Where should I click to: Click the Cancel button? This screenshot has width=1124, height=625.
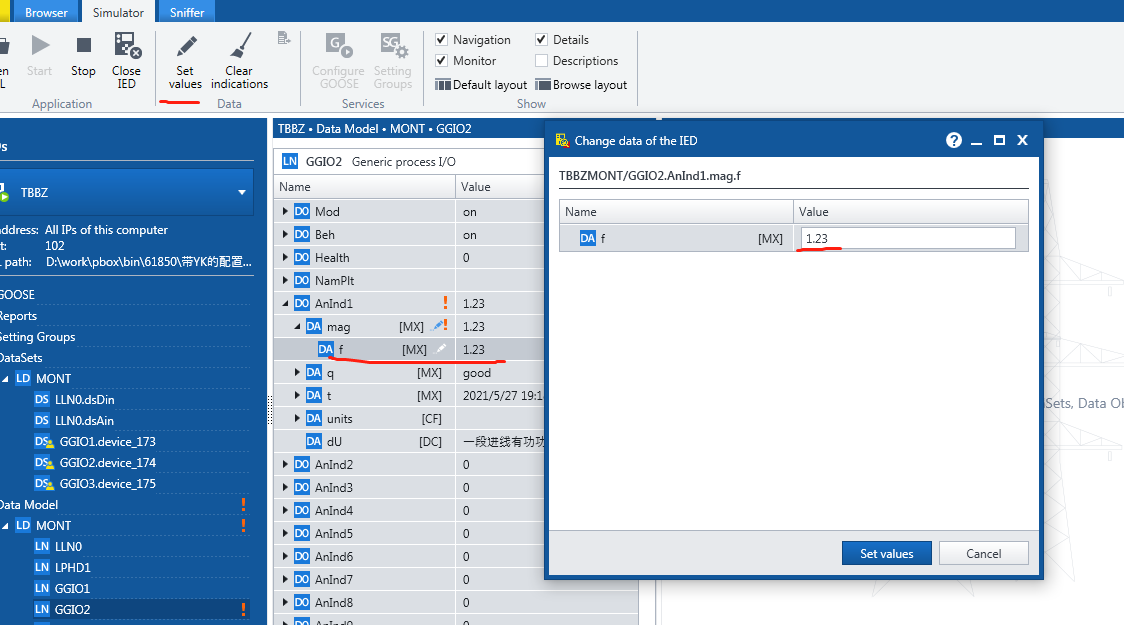983,553
